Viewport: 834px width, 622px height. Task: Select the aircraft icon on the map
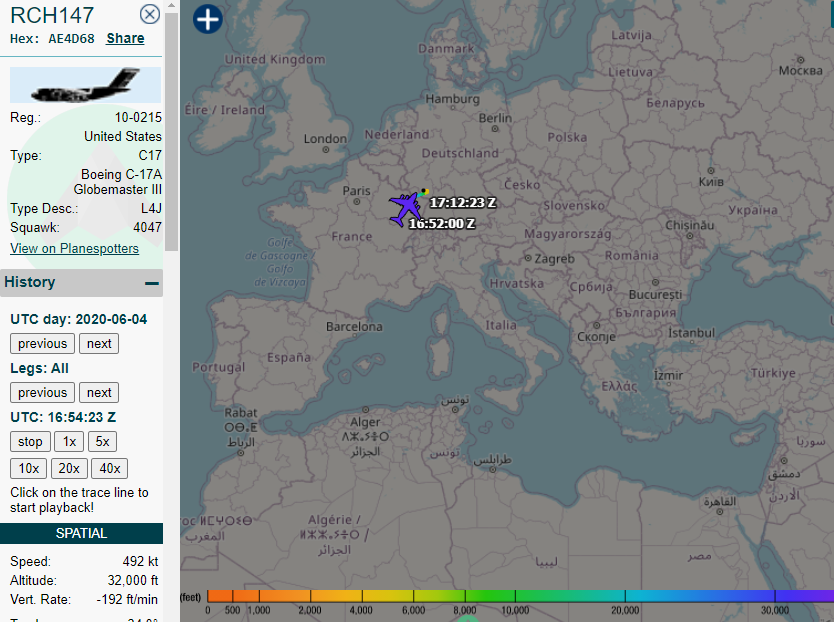[x=405, y=207]
